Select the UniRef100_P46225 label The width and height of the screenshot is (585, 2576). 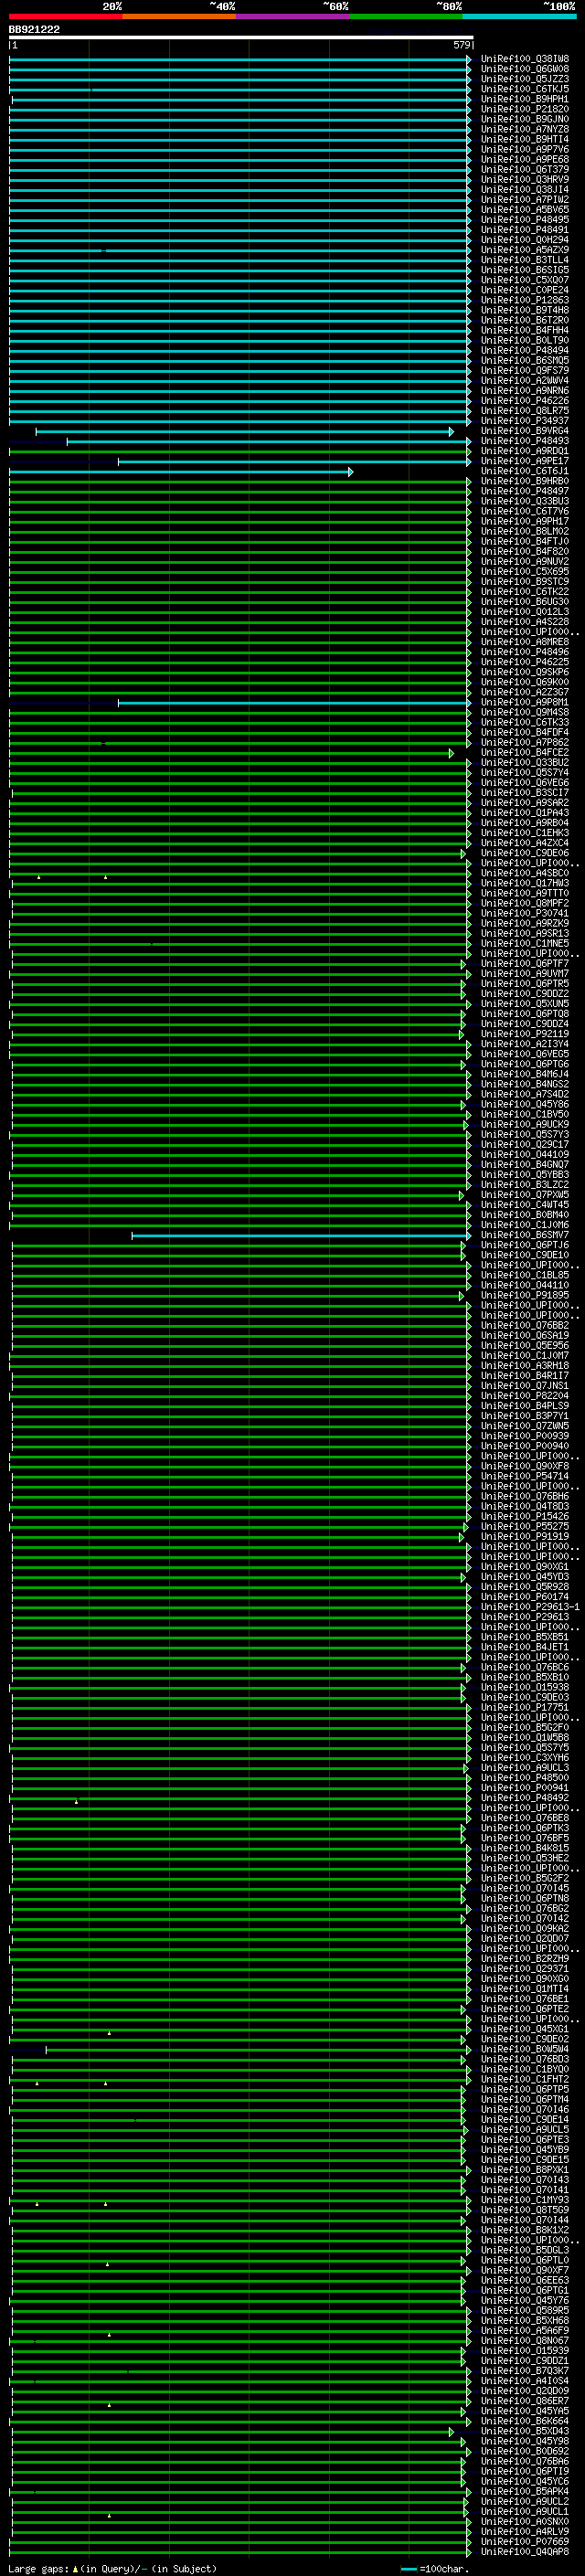click(525, 662)
